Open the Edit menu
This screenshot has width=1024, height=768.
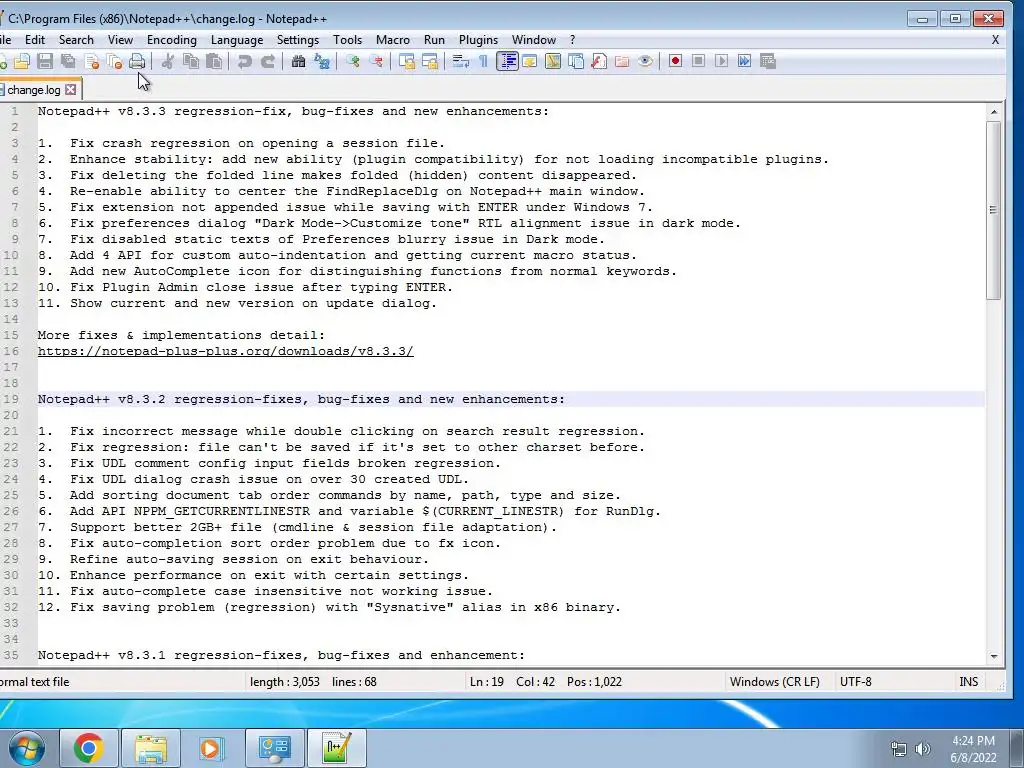tap(35, 40)
